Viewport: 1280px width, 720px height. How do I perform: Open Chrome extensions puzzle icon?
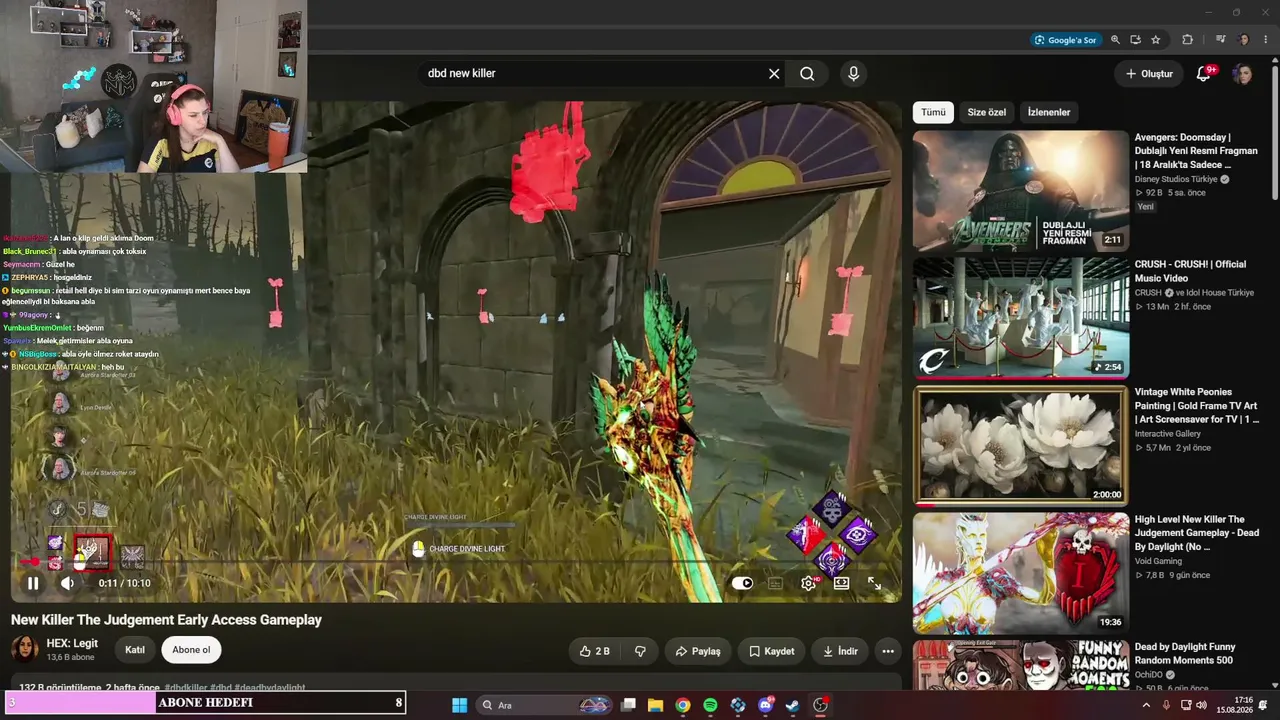point(1188,40)
